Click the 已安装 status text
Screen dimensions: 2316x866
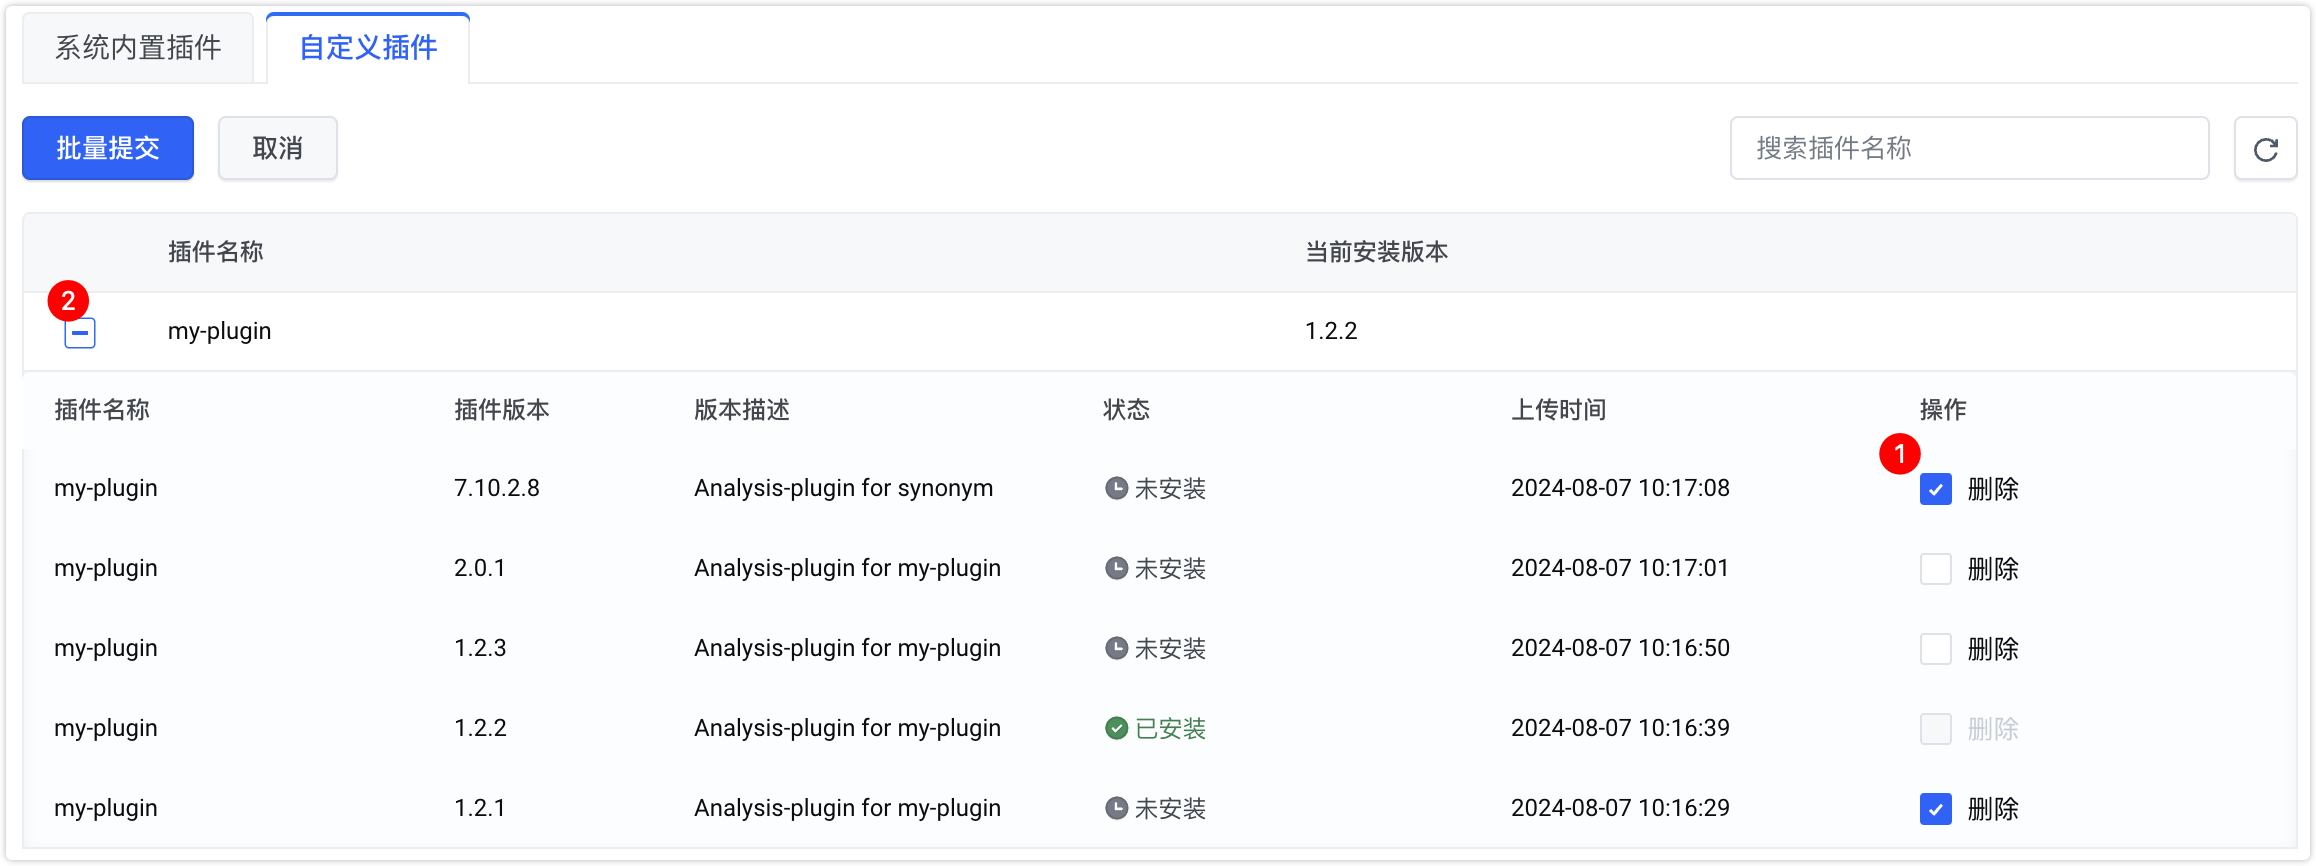coord(1171,729)
